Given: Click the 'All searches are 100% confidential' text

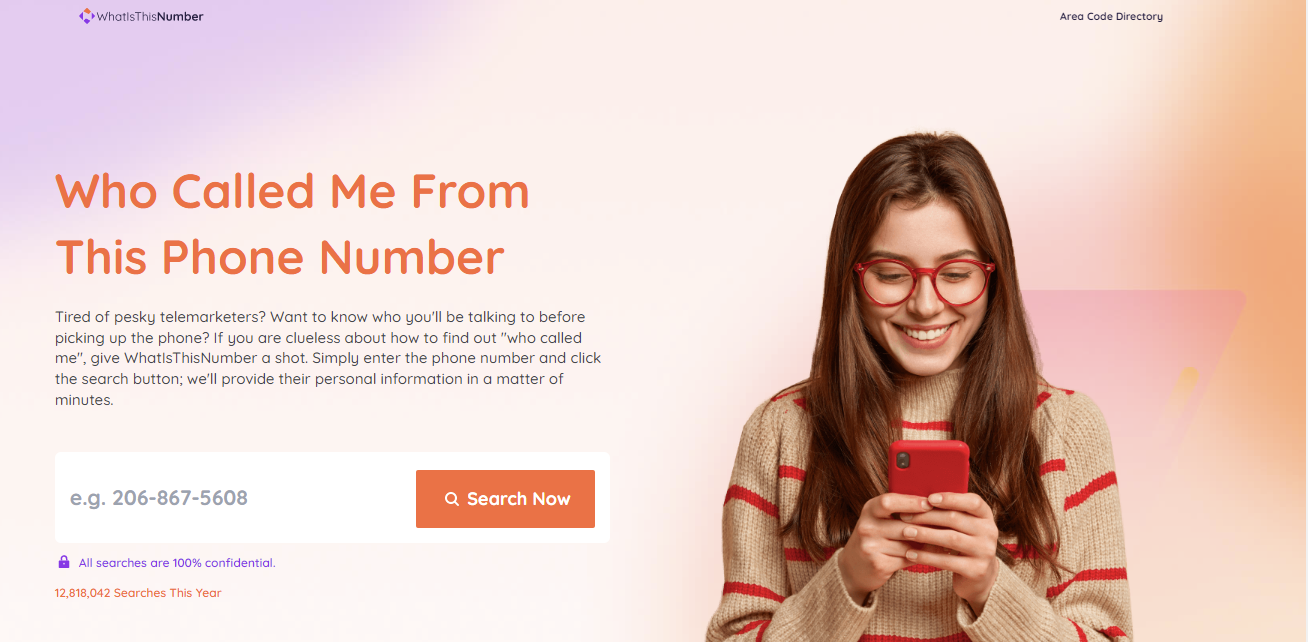Looking at the screenshot, I should coord(177,563).
